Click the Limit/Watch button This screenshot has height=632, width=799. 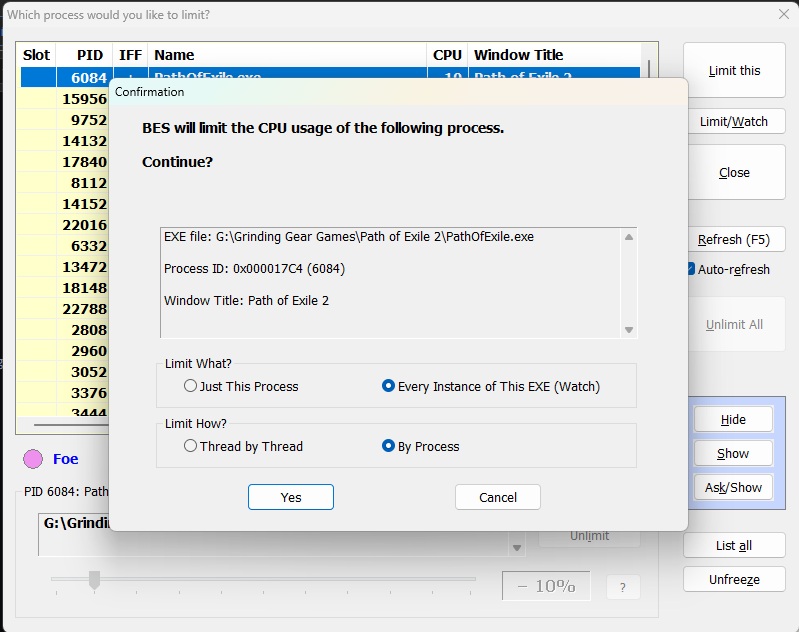tap(737, 121)
